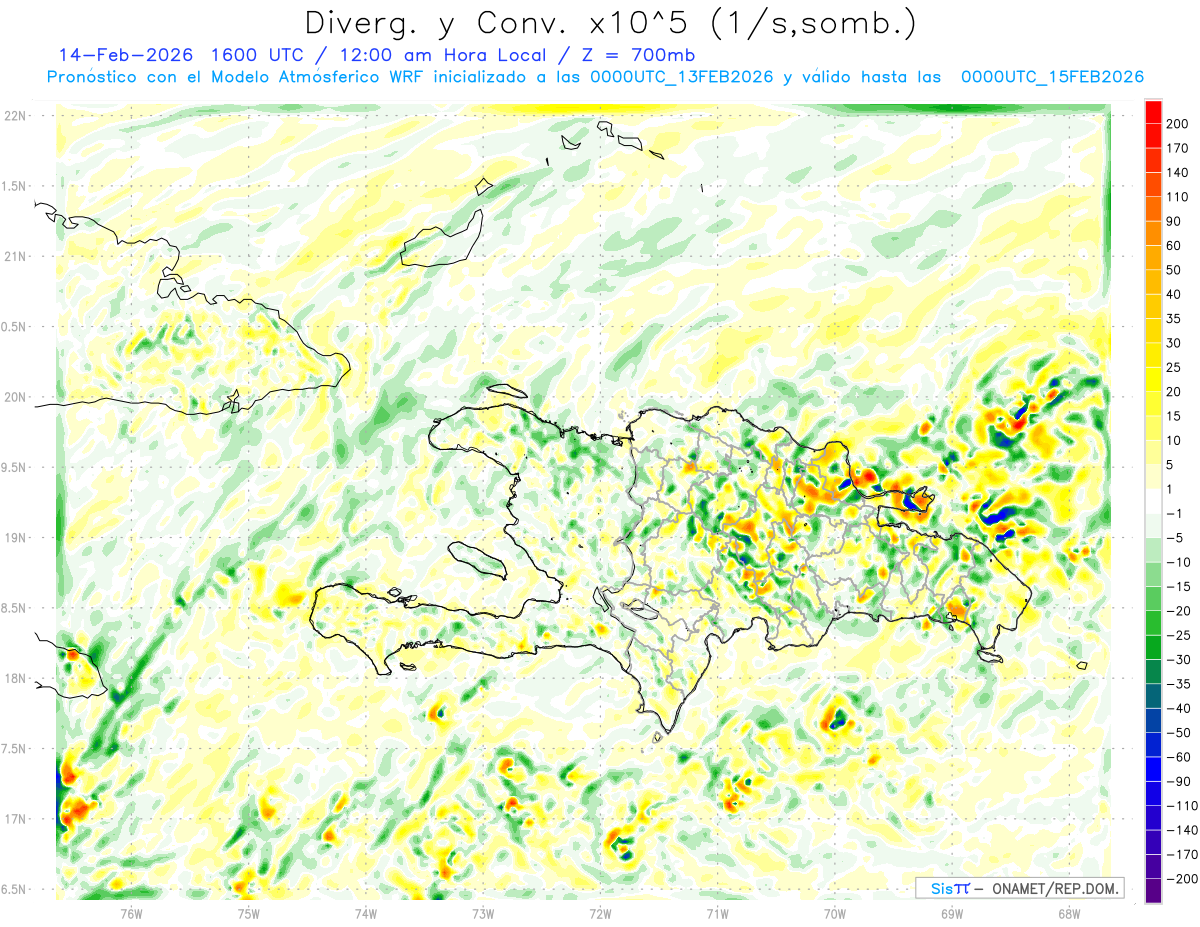This screenshot has height=927, width=1200.
Task: Click the red swatch above the 200 label
Action: [1153, 111]
